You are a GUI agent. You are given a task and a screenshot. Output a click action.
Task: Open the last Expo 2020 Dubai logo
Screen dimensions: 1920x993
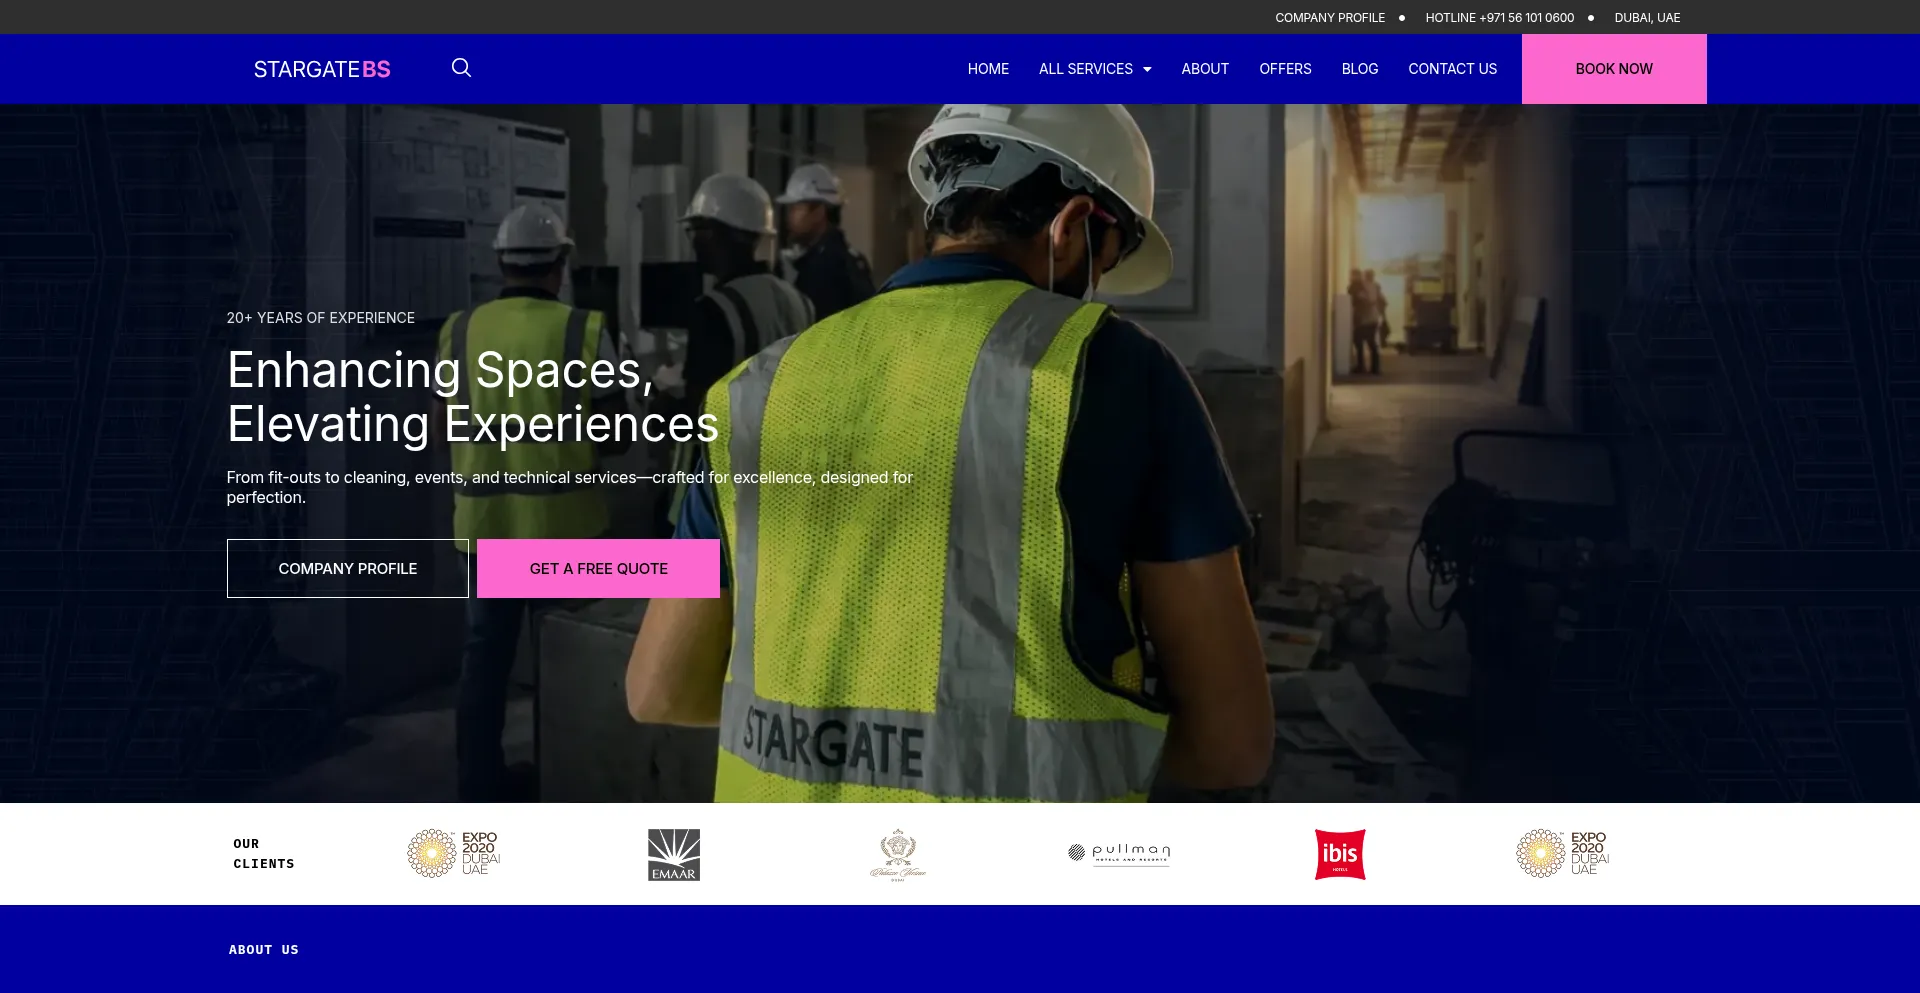pyautogui.click(x=1562, y=853)
